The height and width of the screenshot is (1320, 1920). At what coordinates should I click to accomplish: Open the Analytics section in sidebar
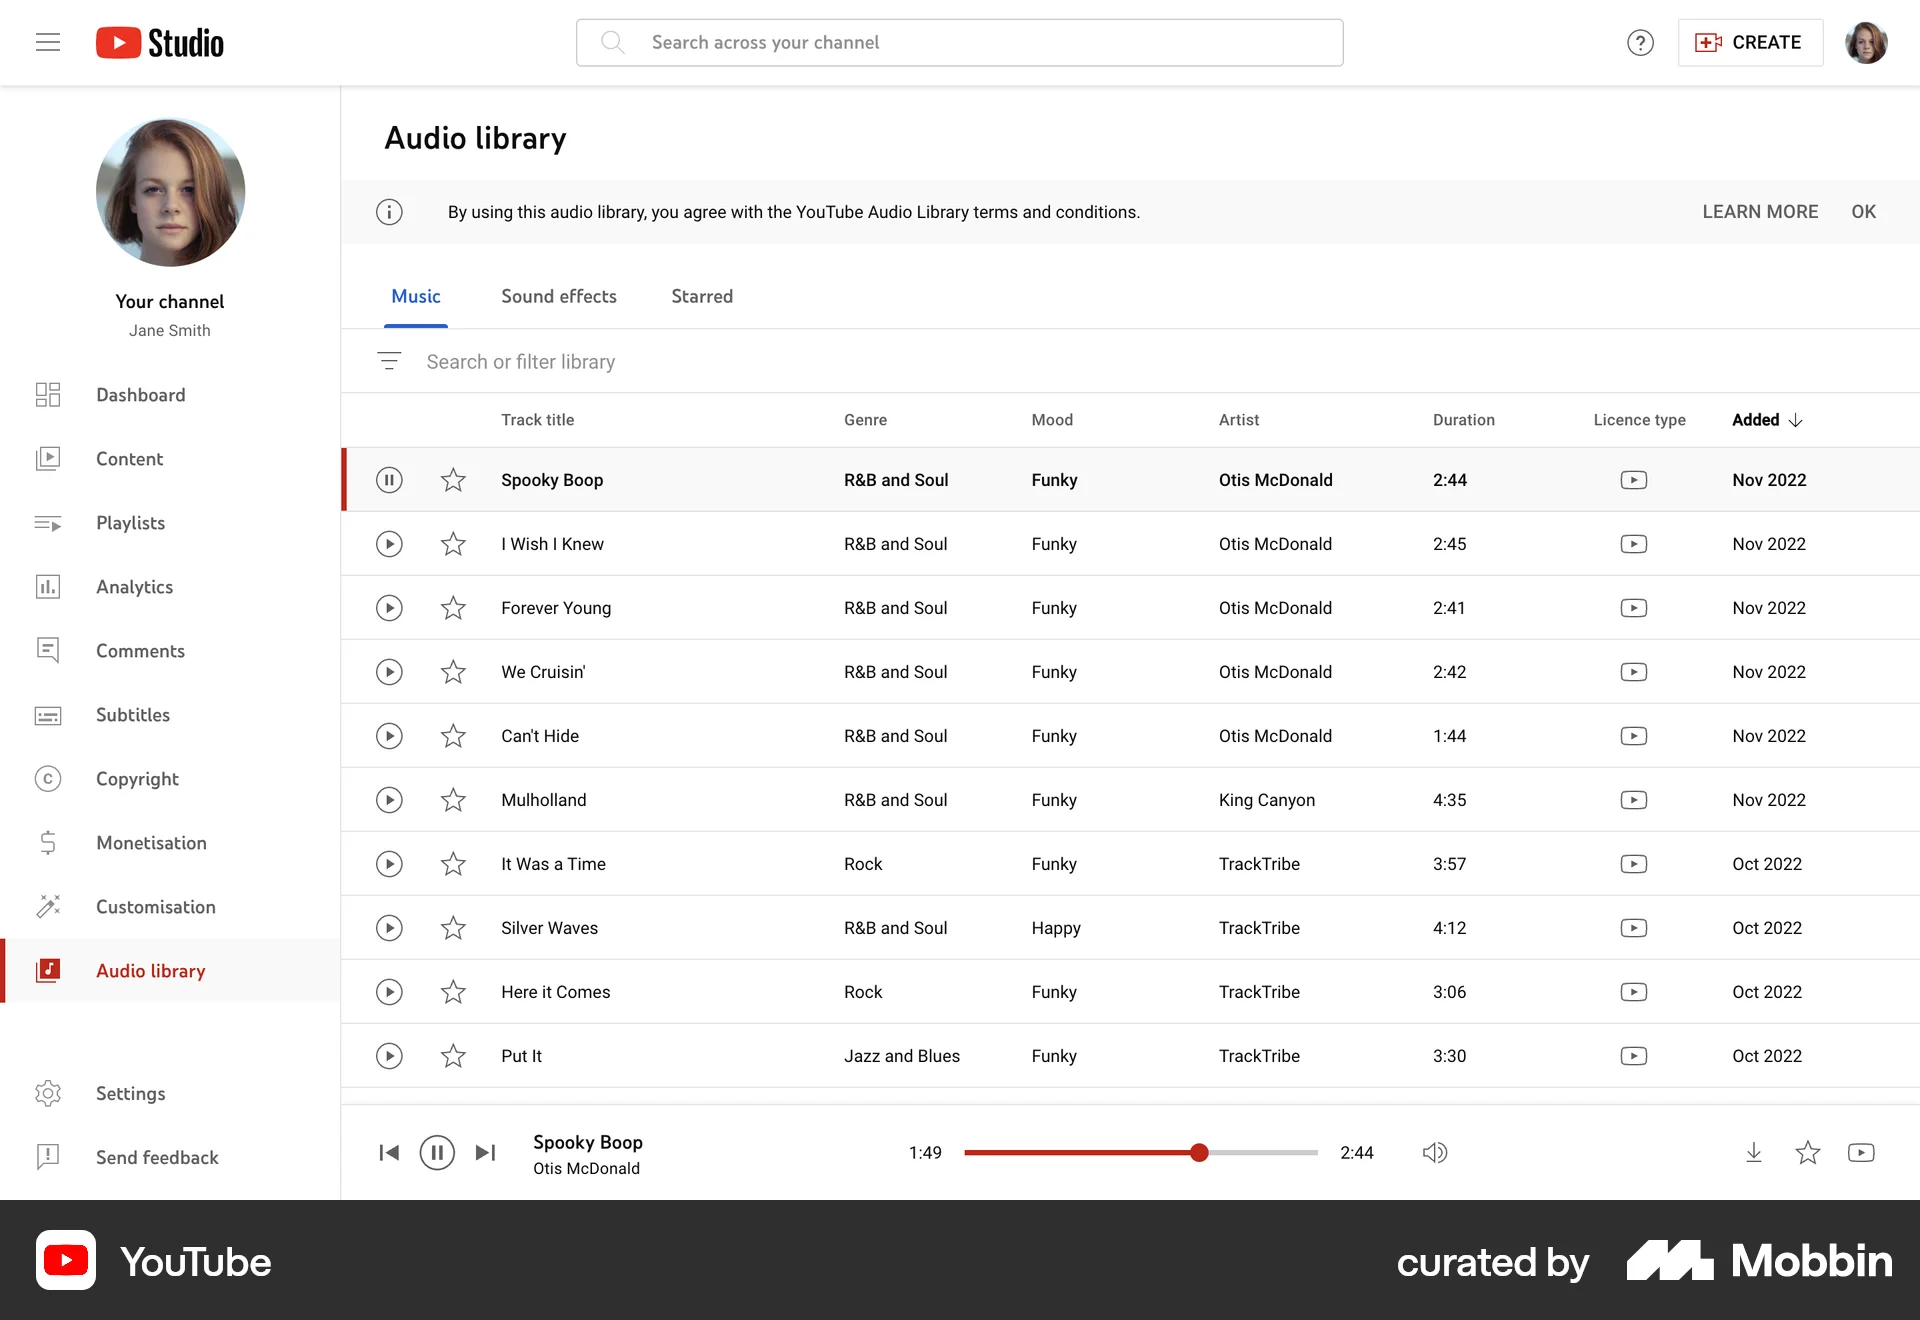(x=134, y=587)
